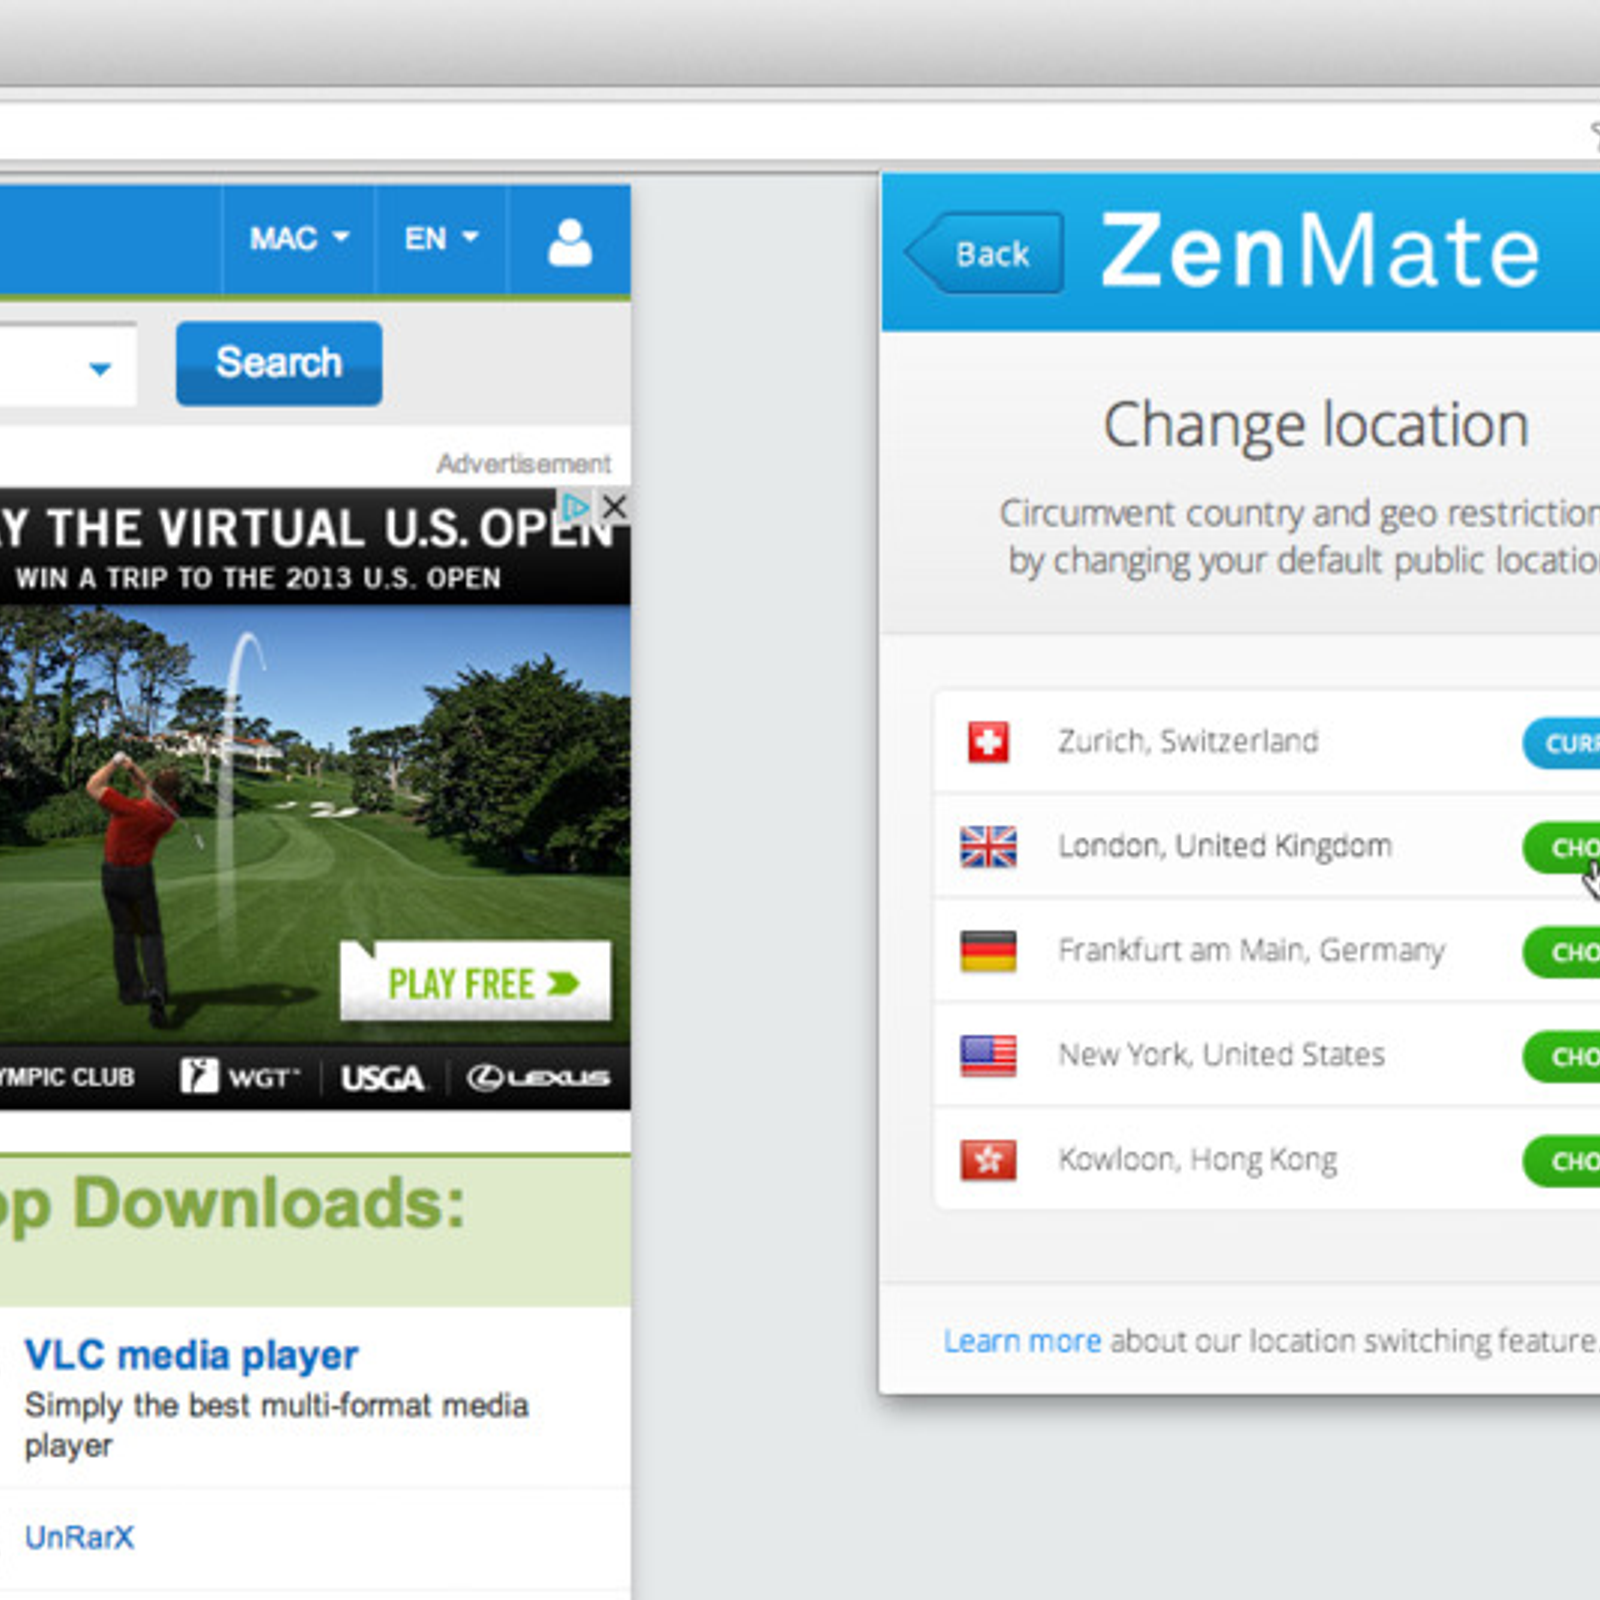Select Frankfurt am Main, Germany text
This screenshot has width=1600, height=1600.
pyautogui.click(x=1251, y=951)
